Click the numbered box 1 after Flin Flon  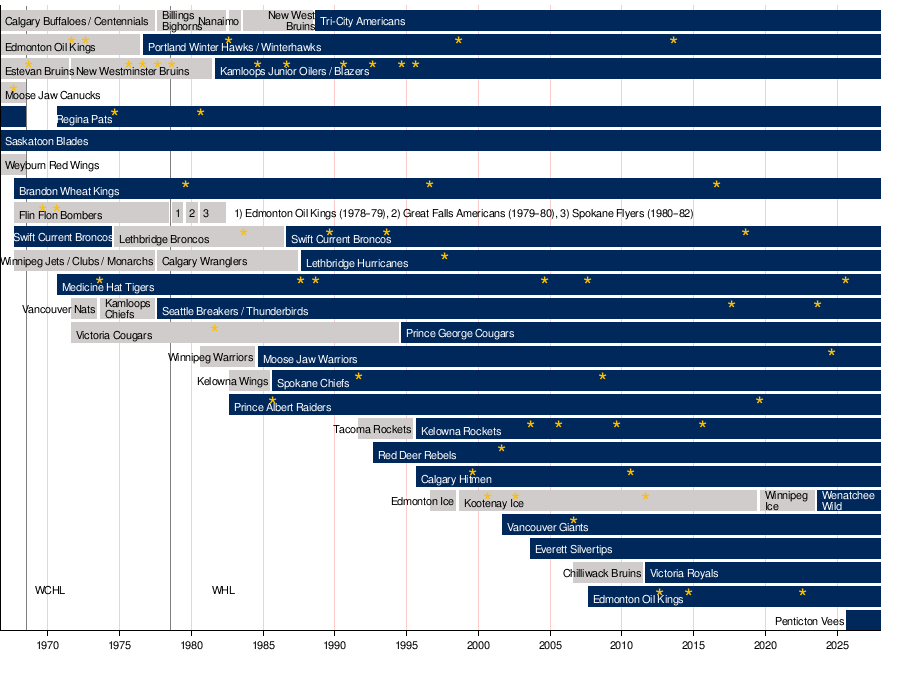pos(177,213)
